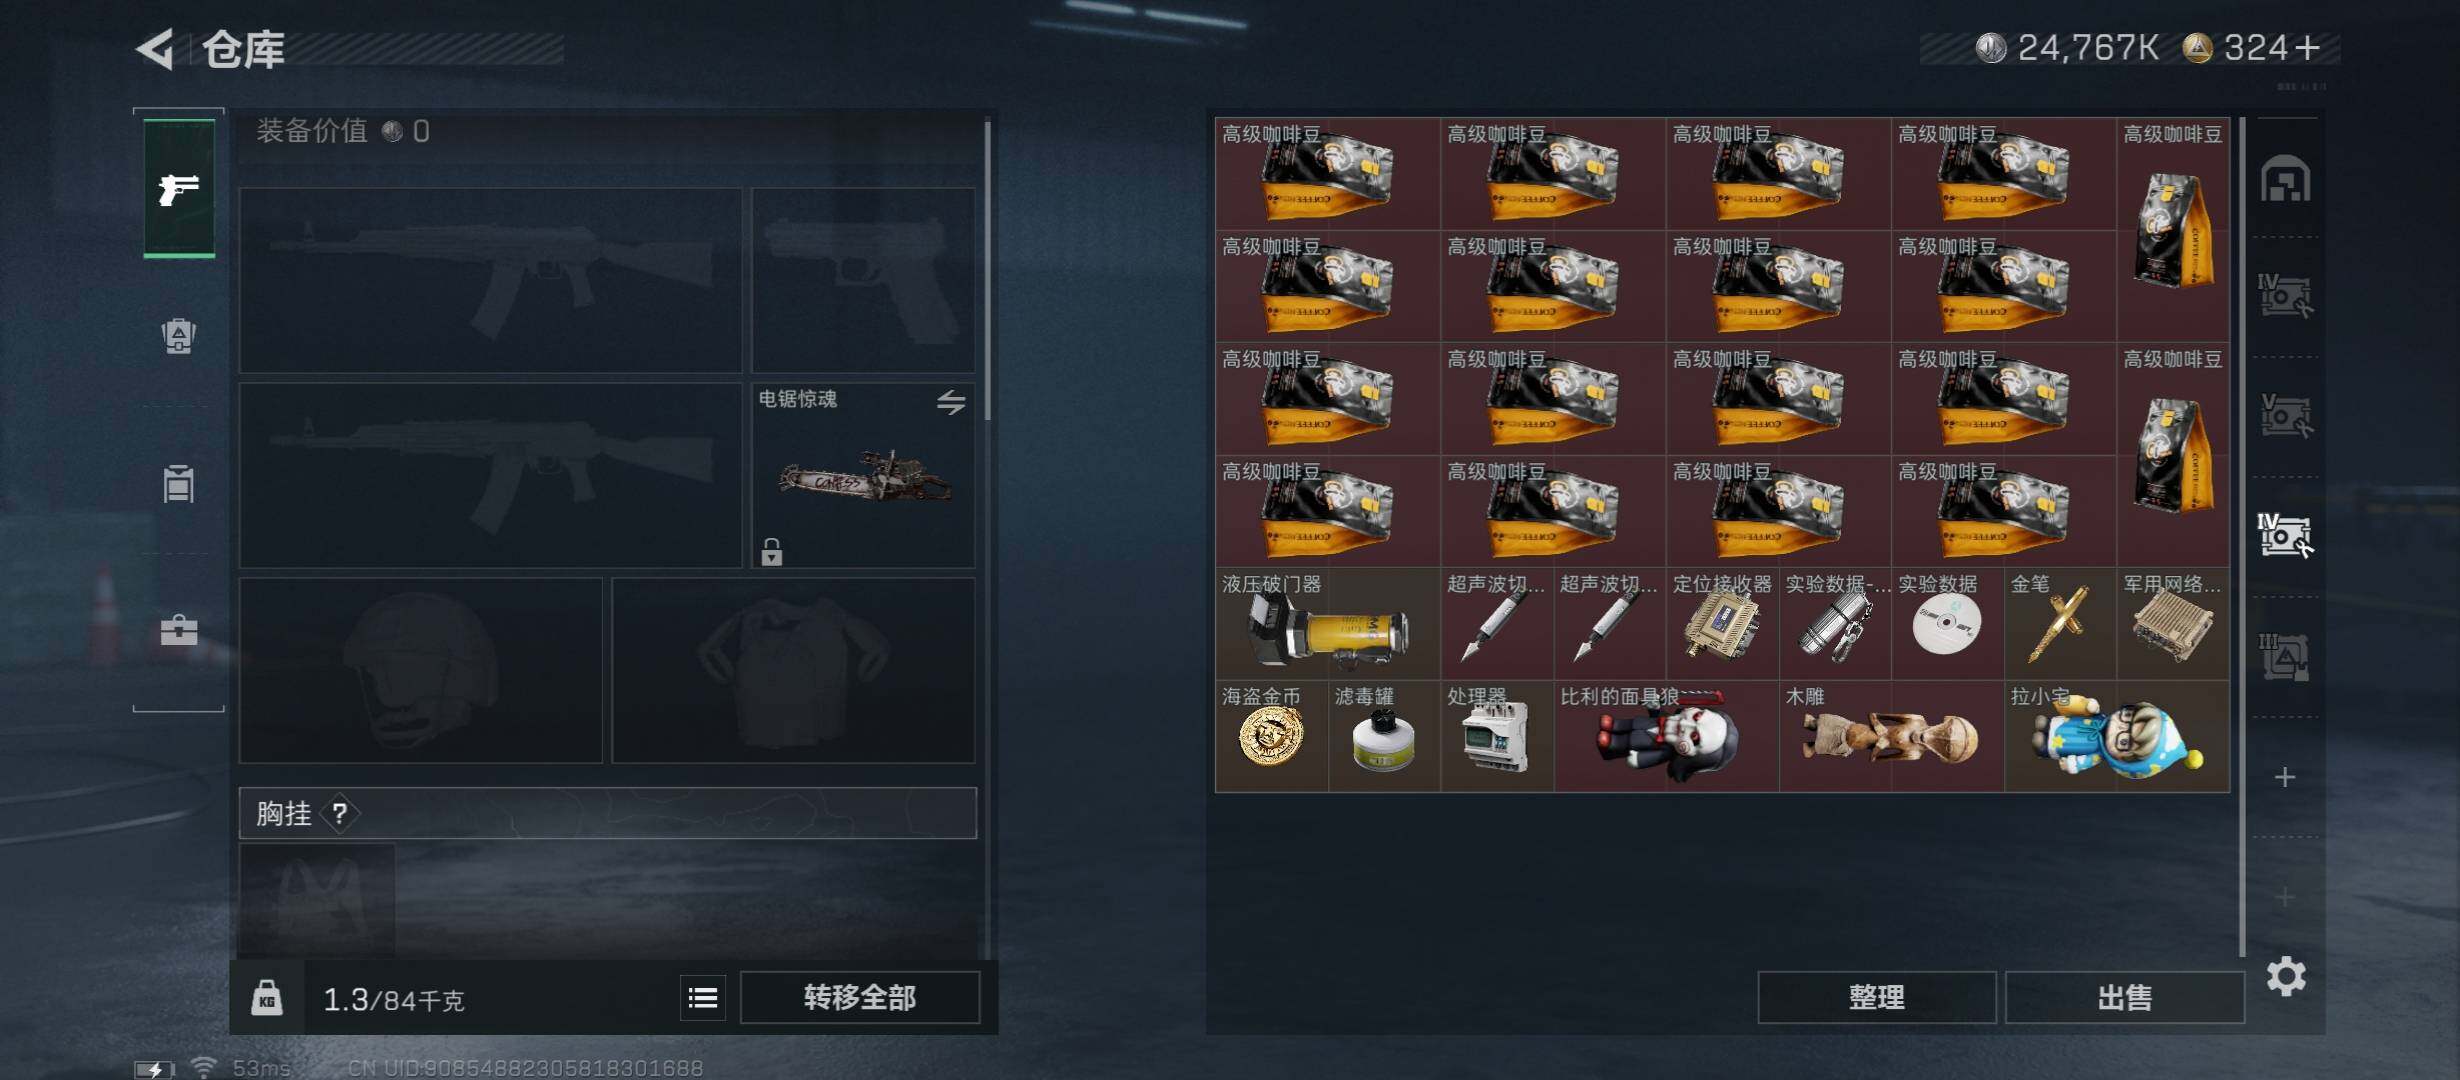
Task: Click the weight KG icon at bottom left
Action: [267, 998]
